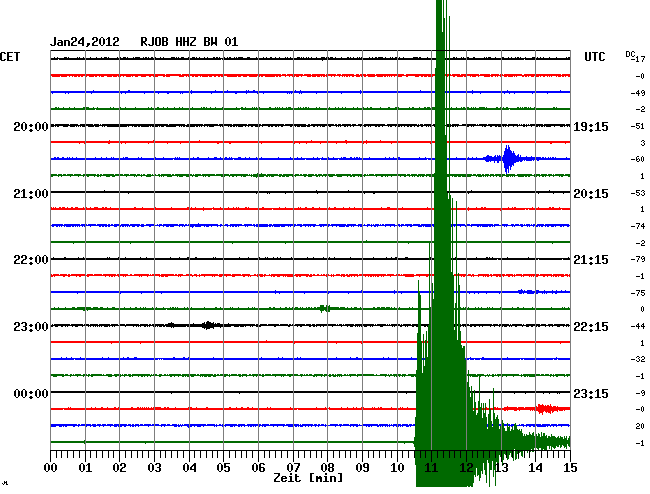Select minute tick label 04

pyautogui.click(x=189, y=468)
